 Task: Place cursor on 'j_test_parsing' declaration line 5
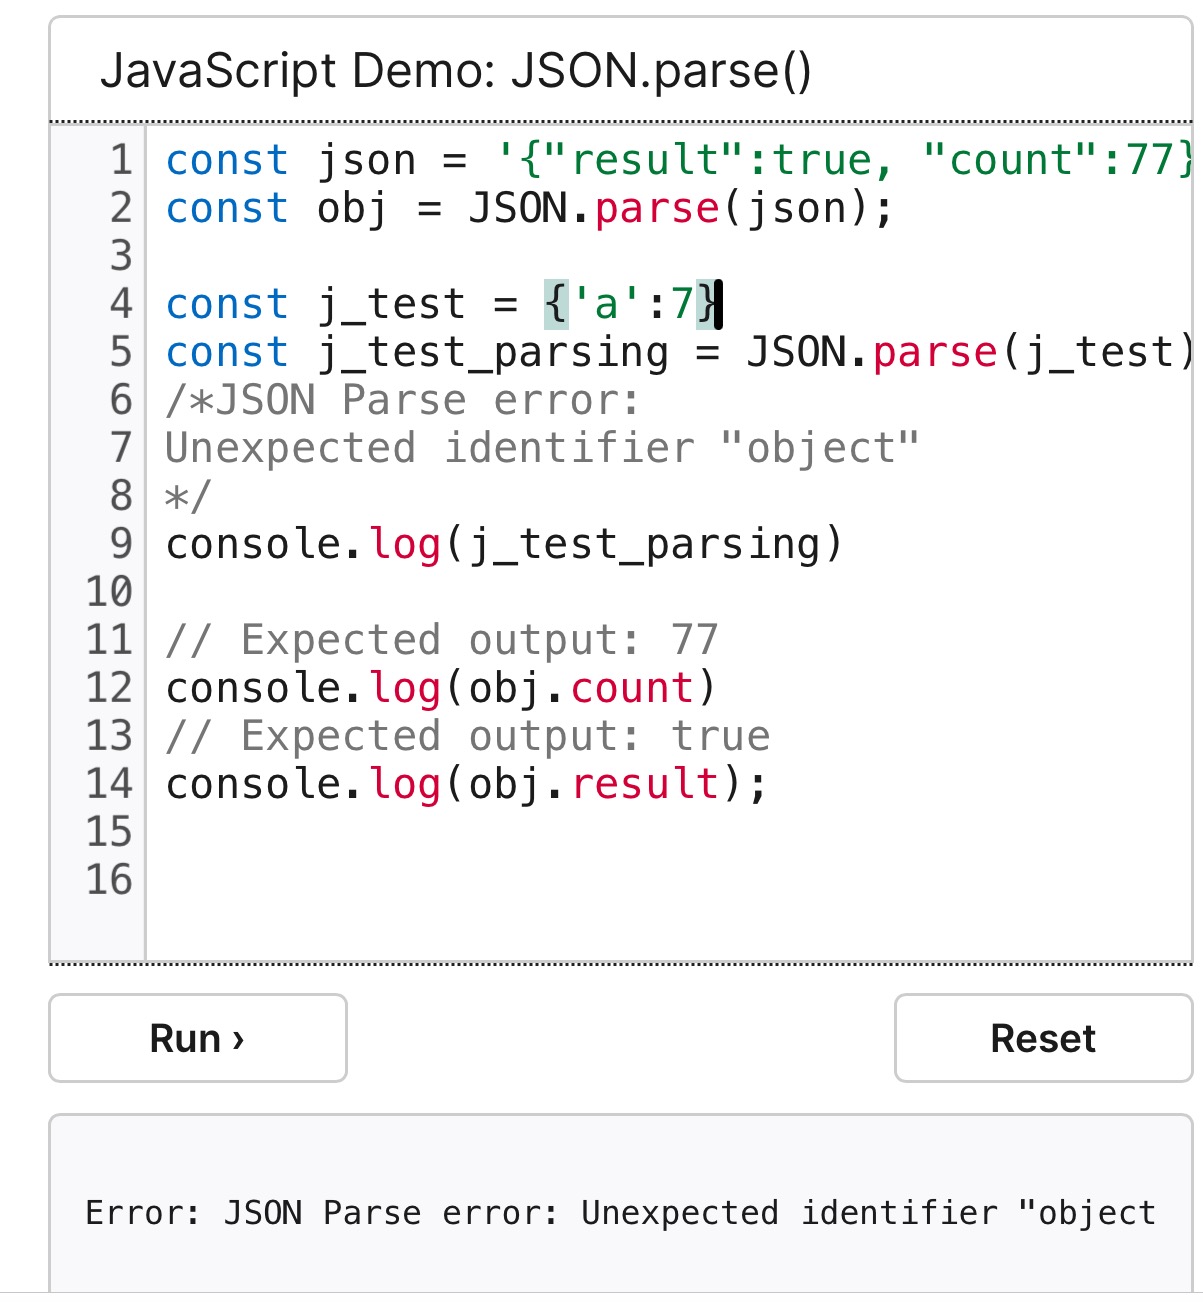(680, 352)
